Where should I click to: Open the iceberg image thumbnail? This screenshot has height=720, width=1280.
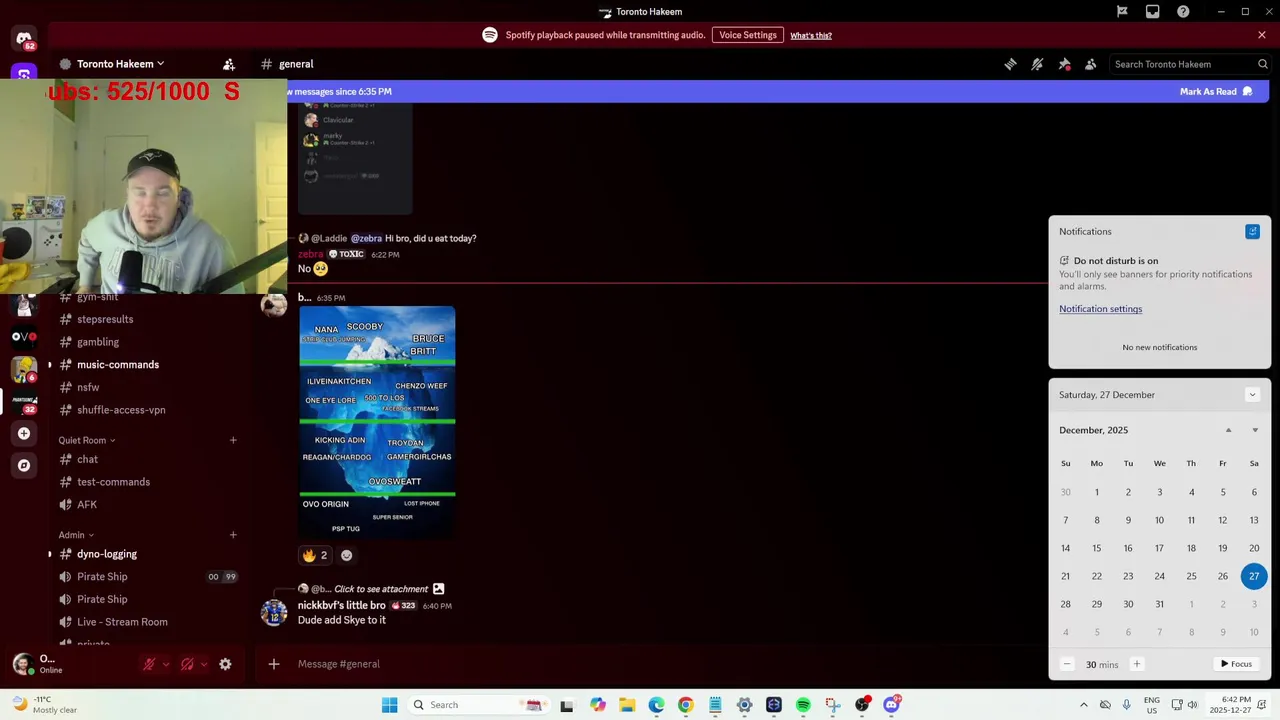[377, 422]
